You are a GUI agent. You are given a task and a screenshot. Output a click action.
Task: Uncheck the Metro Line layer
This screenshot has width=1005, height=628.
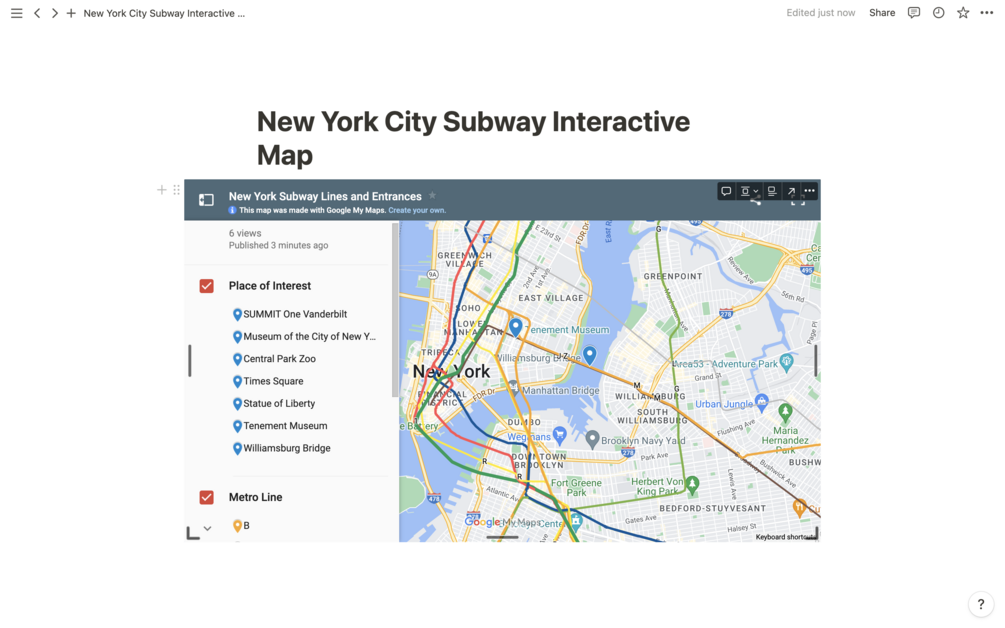[x=206, y=497]
